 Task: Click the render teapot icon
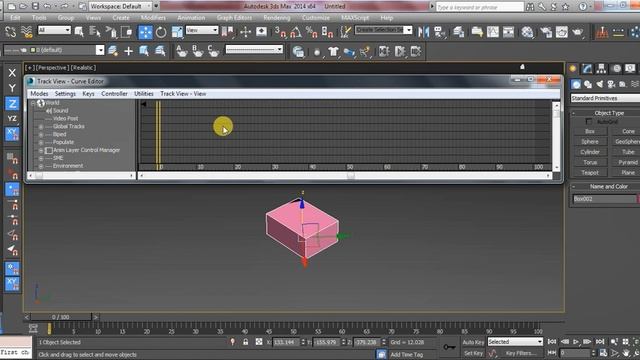coord(578,32)
